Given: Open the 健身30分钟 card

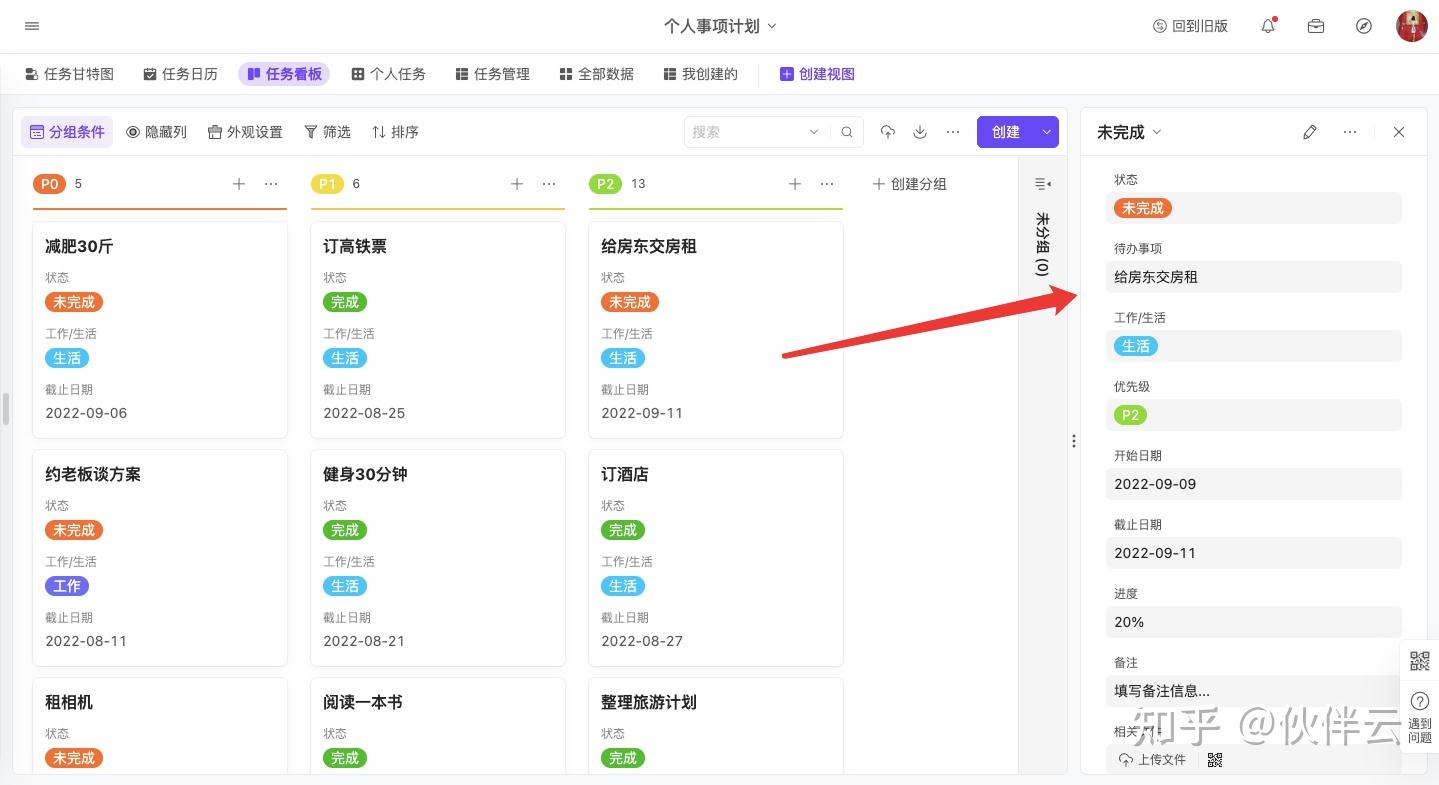Looking at the screenshot, I should [438, 558].
